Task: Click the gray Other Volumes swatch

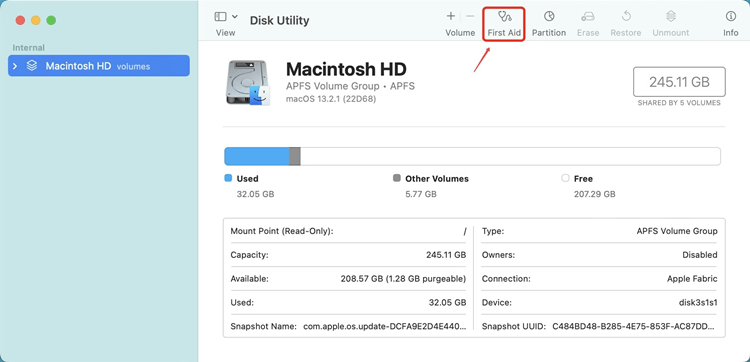Action: point(397,178)
